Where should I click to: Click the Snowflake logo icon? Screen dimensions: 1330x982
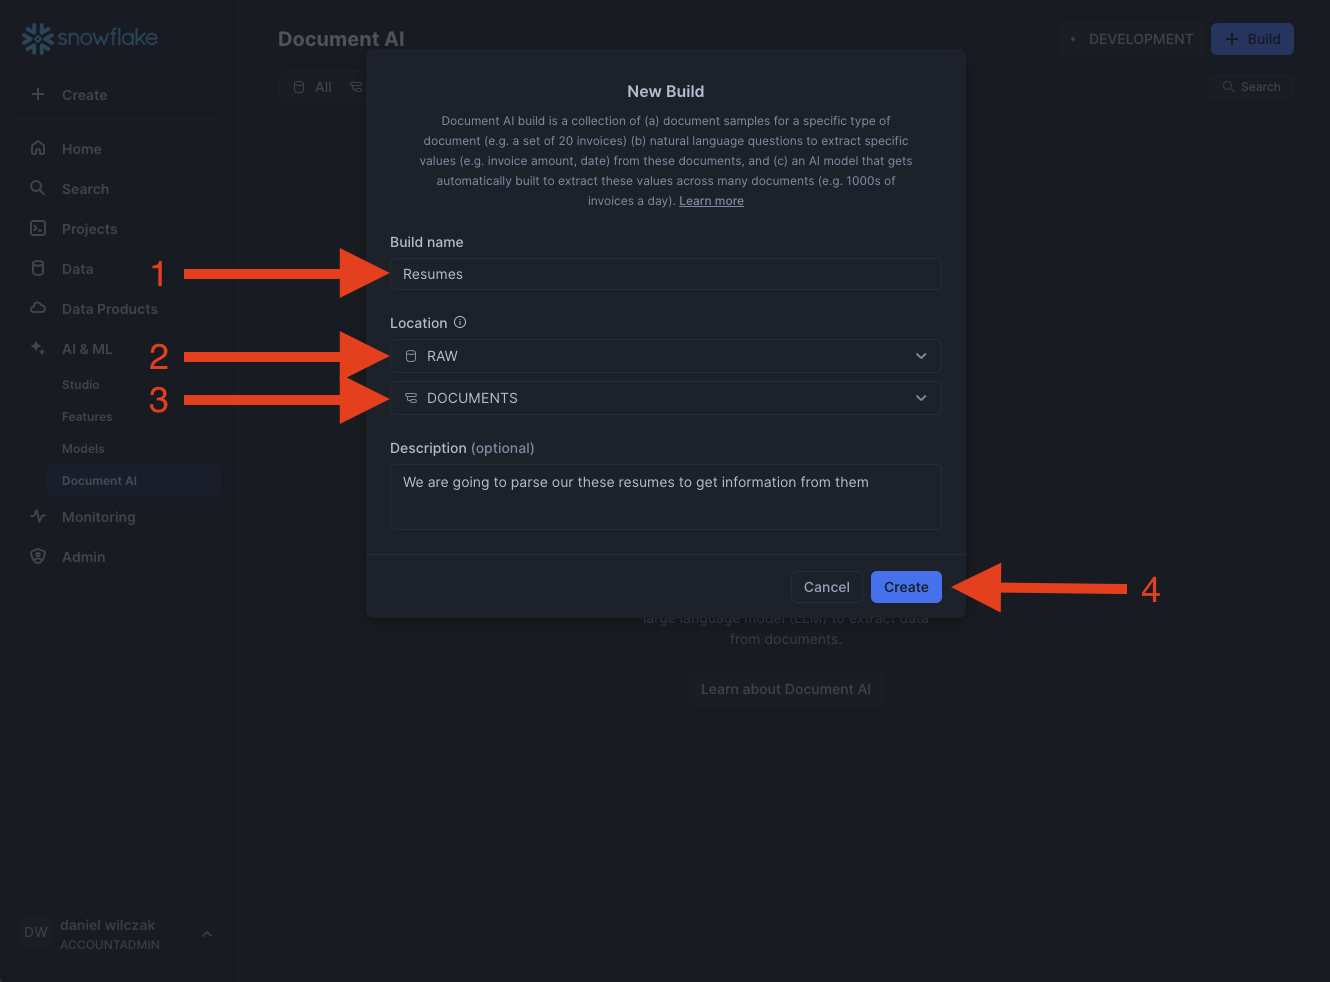click(37, 39)
